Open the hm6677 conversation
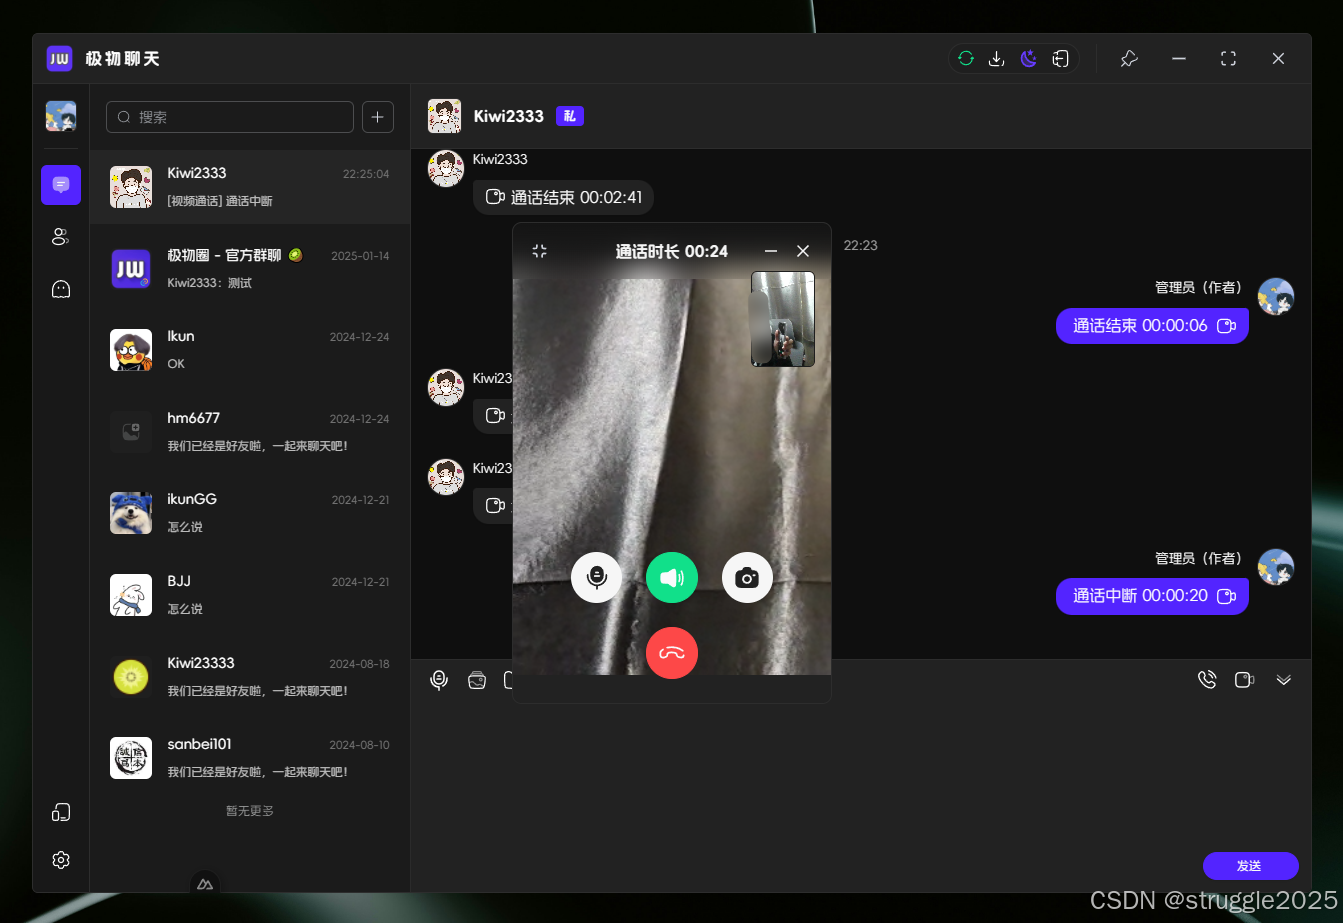 tap(250, 432)
